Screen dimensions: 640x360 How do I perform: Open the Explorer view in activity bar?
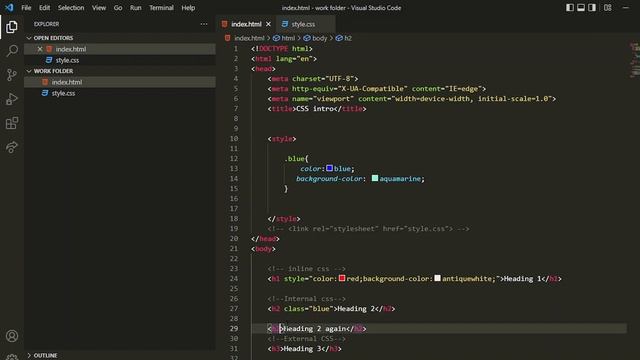click(12, 27)
